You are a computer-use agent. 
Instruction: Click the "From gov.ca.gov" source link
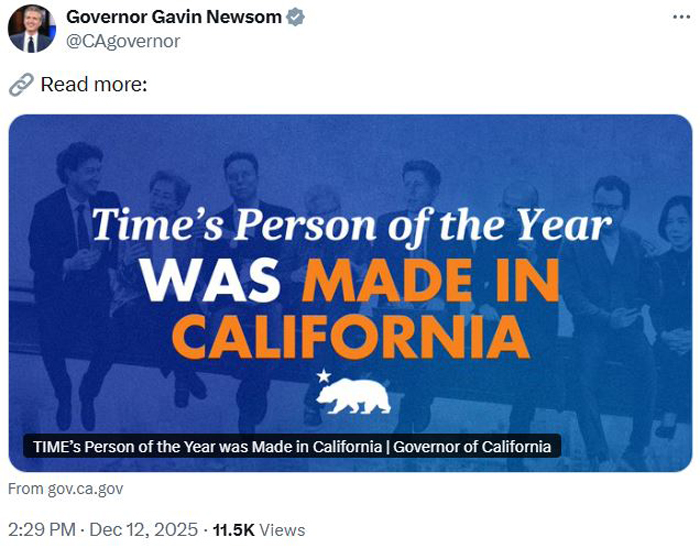66,489
